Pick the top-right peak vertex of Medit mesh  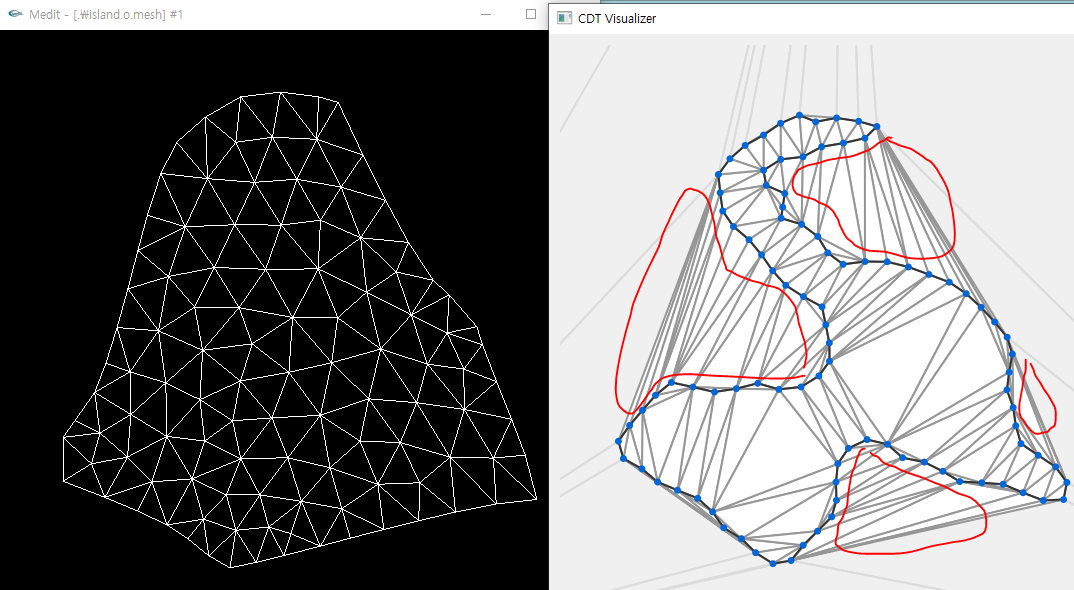[x=345, y=101]
